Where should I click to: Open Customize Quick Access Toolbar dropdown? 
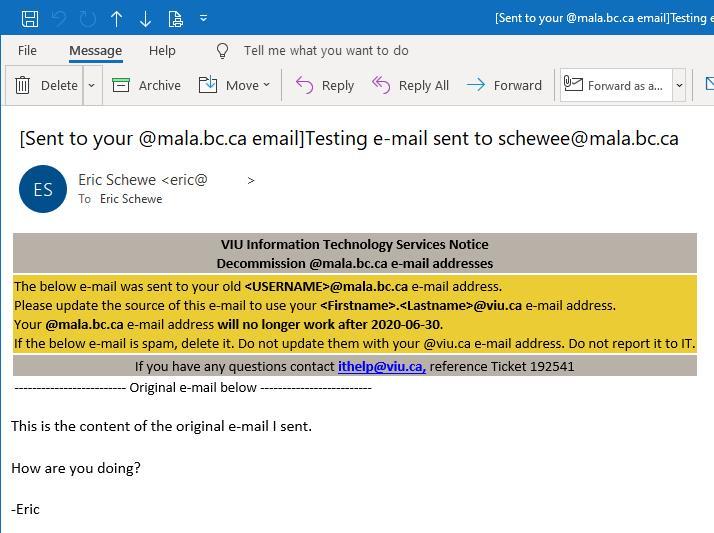click(204, 18)
